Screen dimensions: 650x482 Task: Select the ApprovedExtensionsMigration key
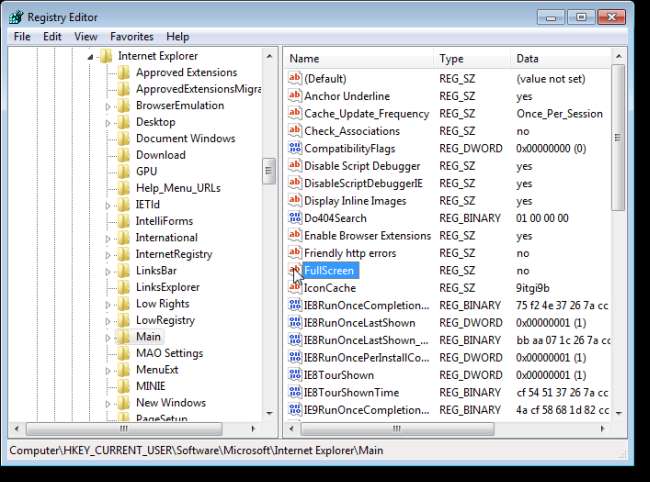(x=198, y=89)
